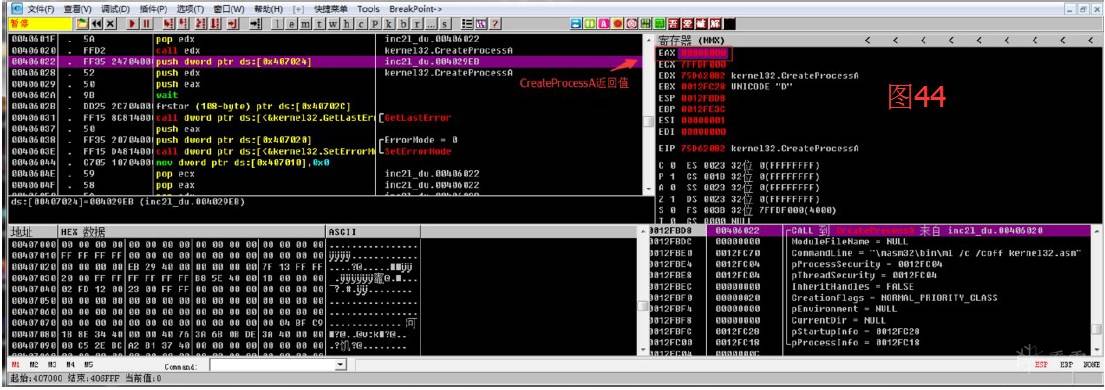Expand the Command history dropdown arrow
This screenshot has height=390, width=1105.
click(340, 365)
